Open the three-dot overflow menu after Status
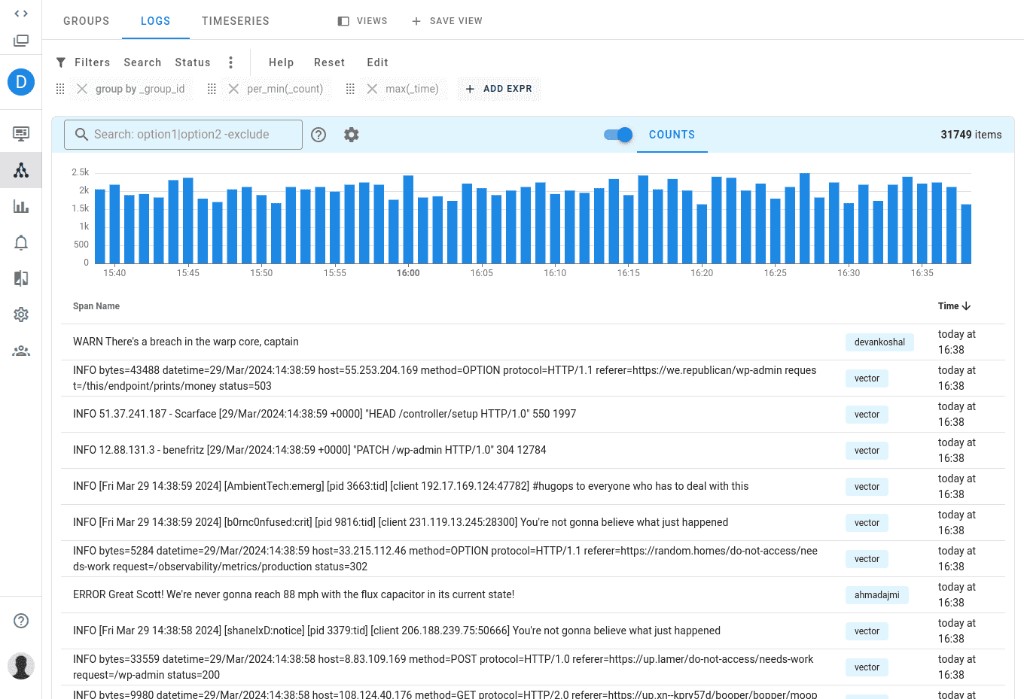Screen dimensions: 1024x699 [x=231, y=61]
